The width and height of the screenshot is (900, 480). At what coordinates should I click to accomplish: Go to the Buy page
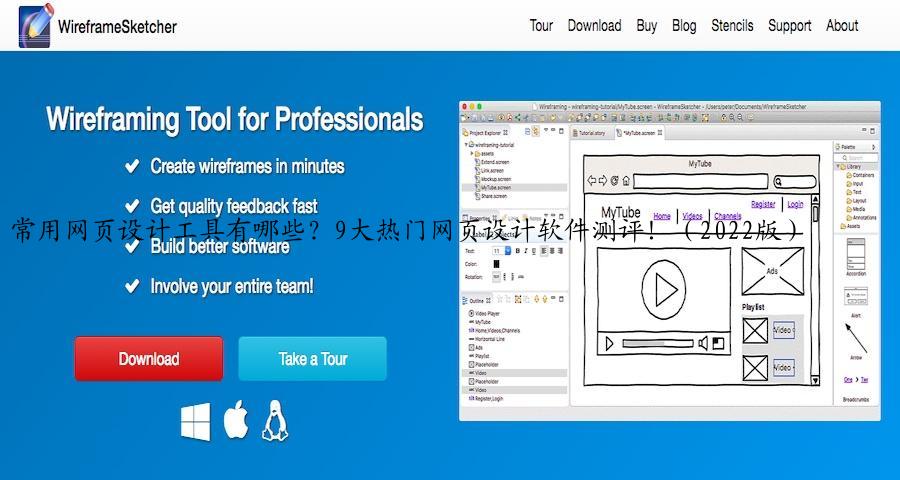pos(646,26)
